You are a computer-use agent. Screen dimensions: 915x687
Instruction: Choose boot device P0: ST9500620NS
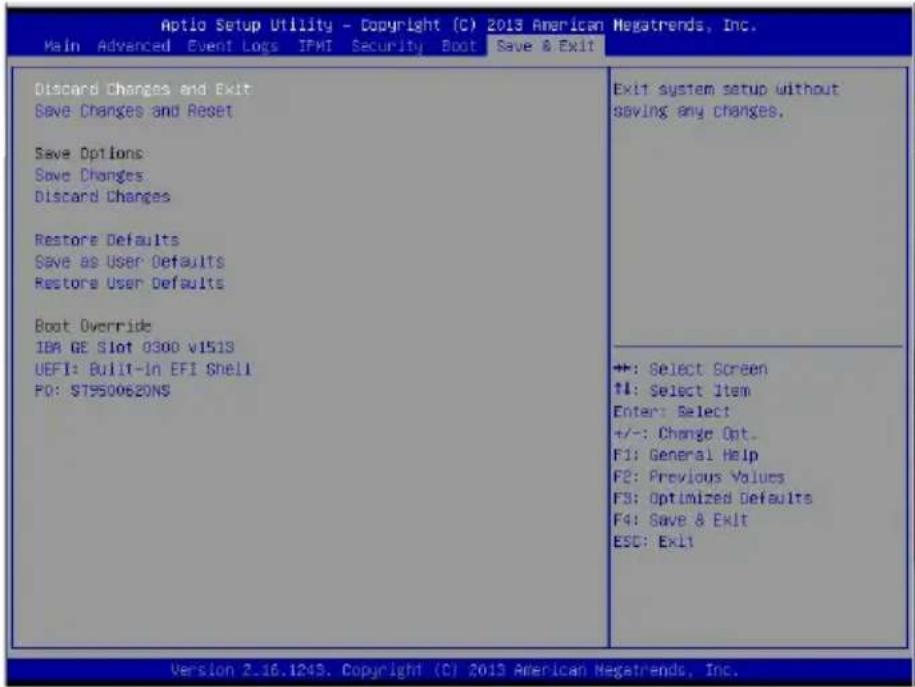tap(102, 390)
